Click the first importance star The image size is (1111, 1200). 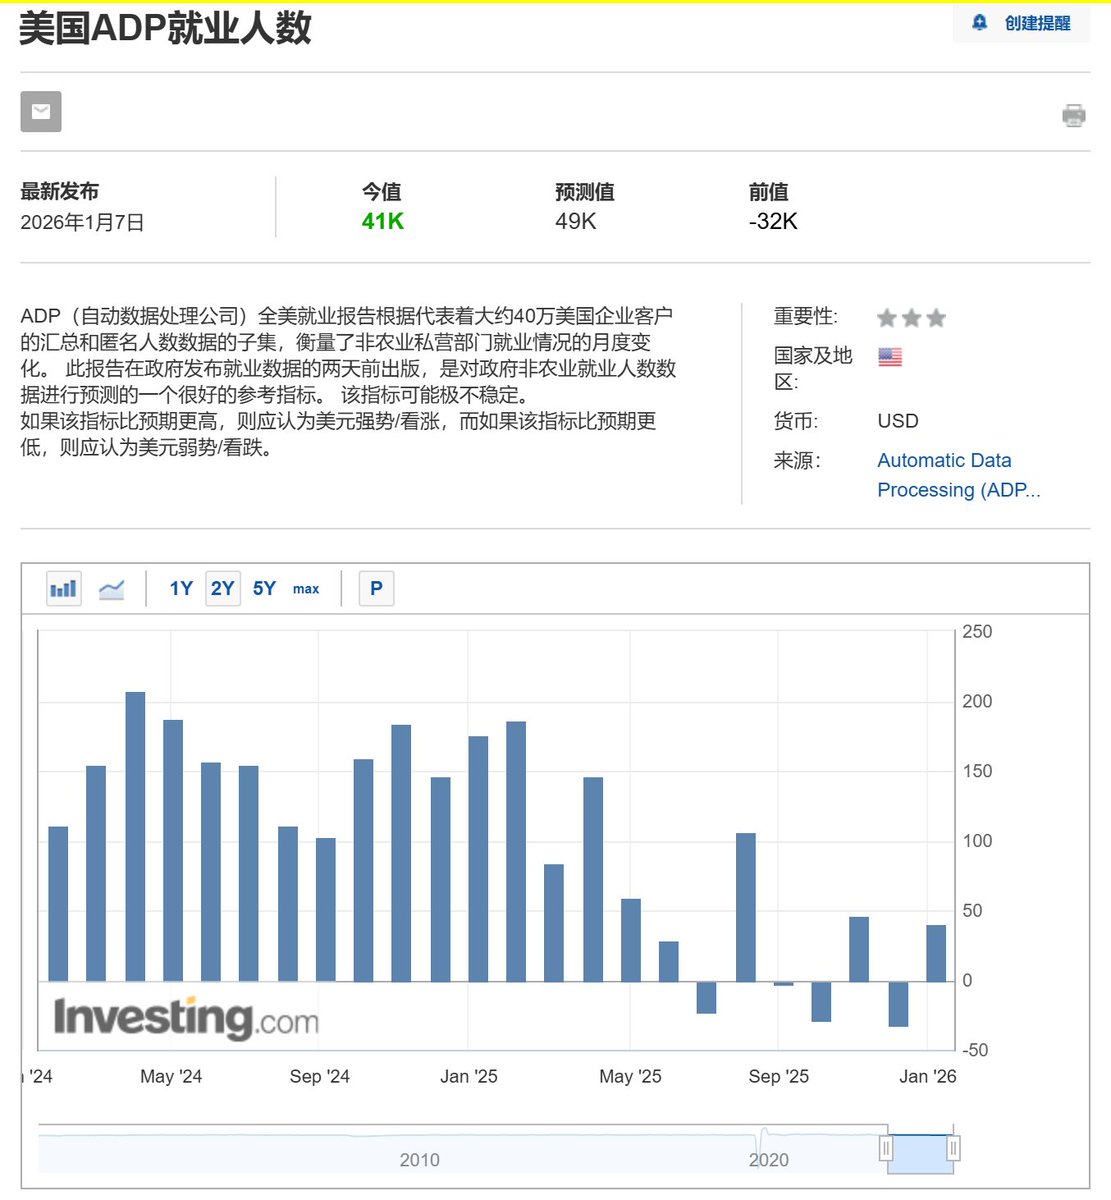pos(885,317)
